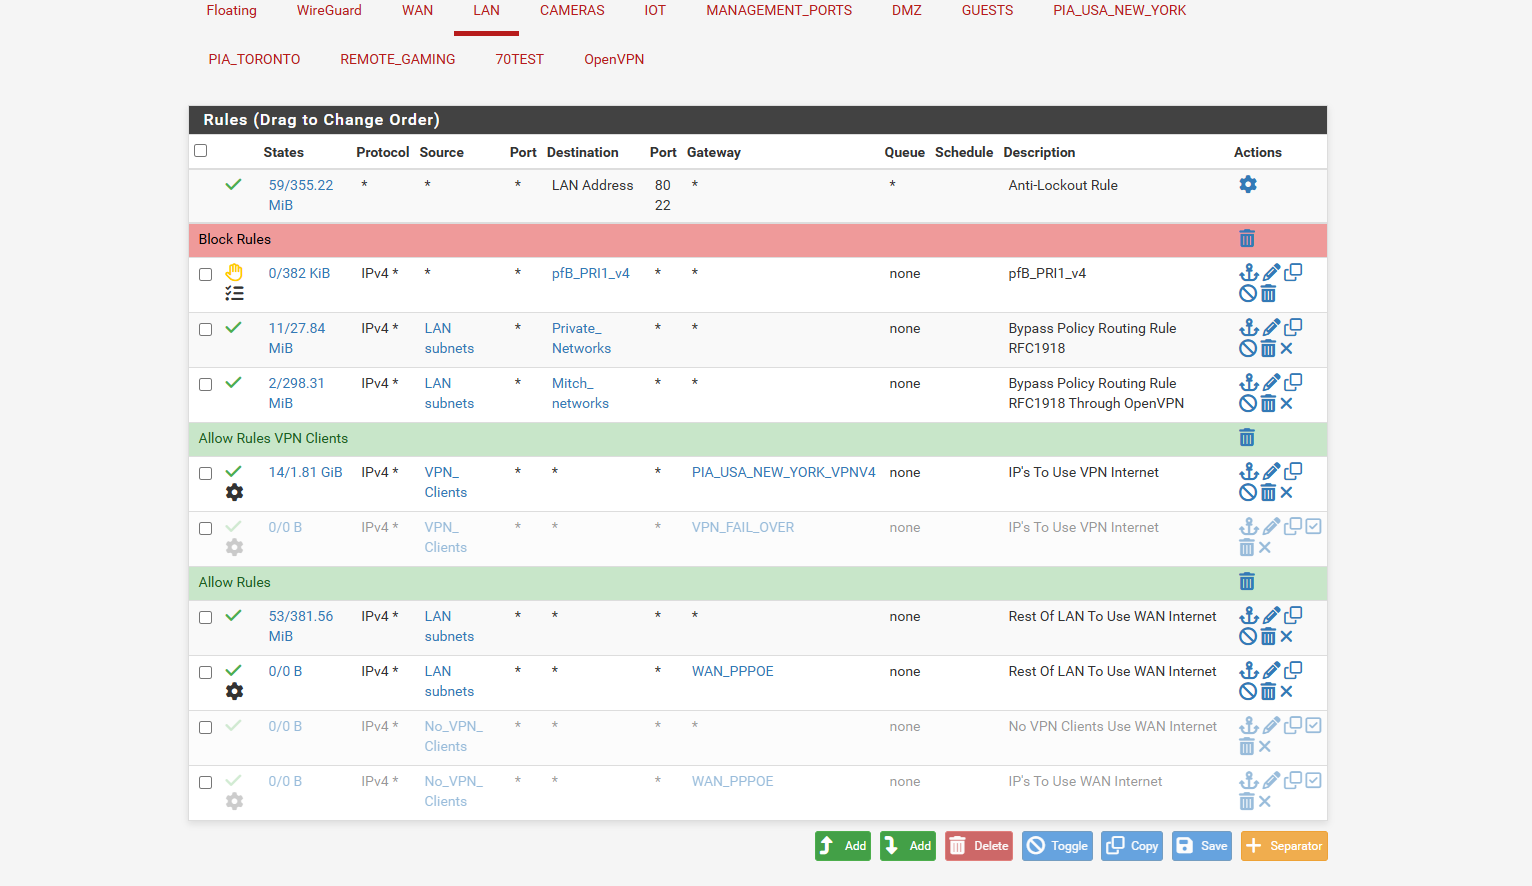
Task: Delete the Allow Rules VPN Clients separator
Action: point(1246,437)
